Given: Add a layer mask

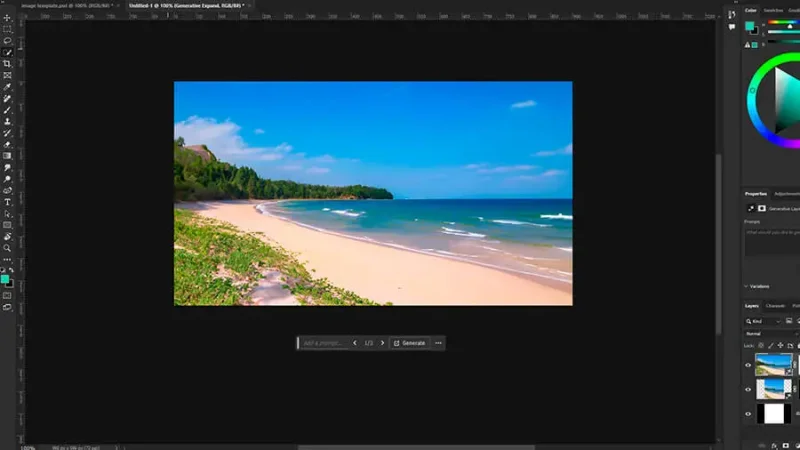Looking at the screenshot, I should click(x=786, y=445).
